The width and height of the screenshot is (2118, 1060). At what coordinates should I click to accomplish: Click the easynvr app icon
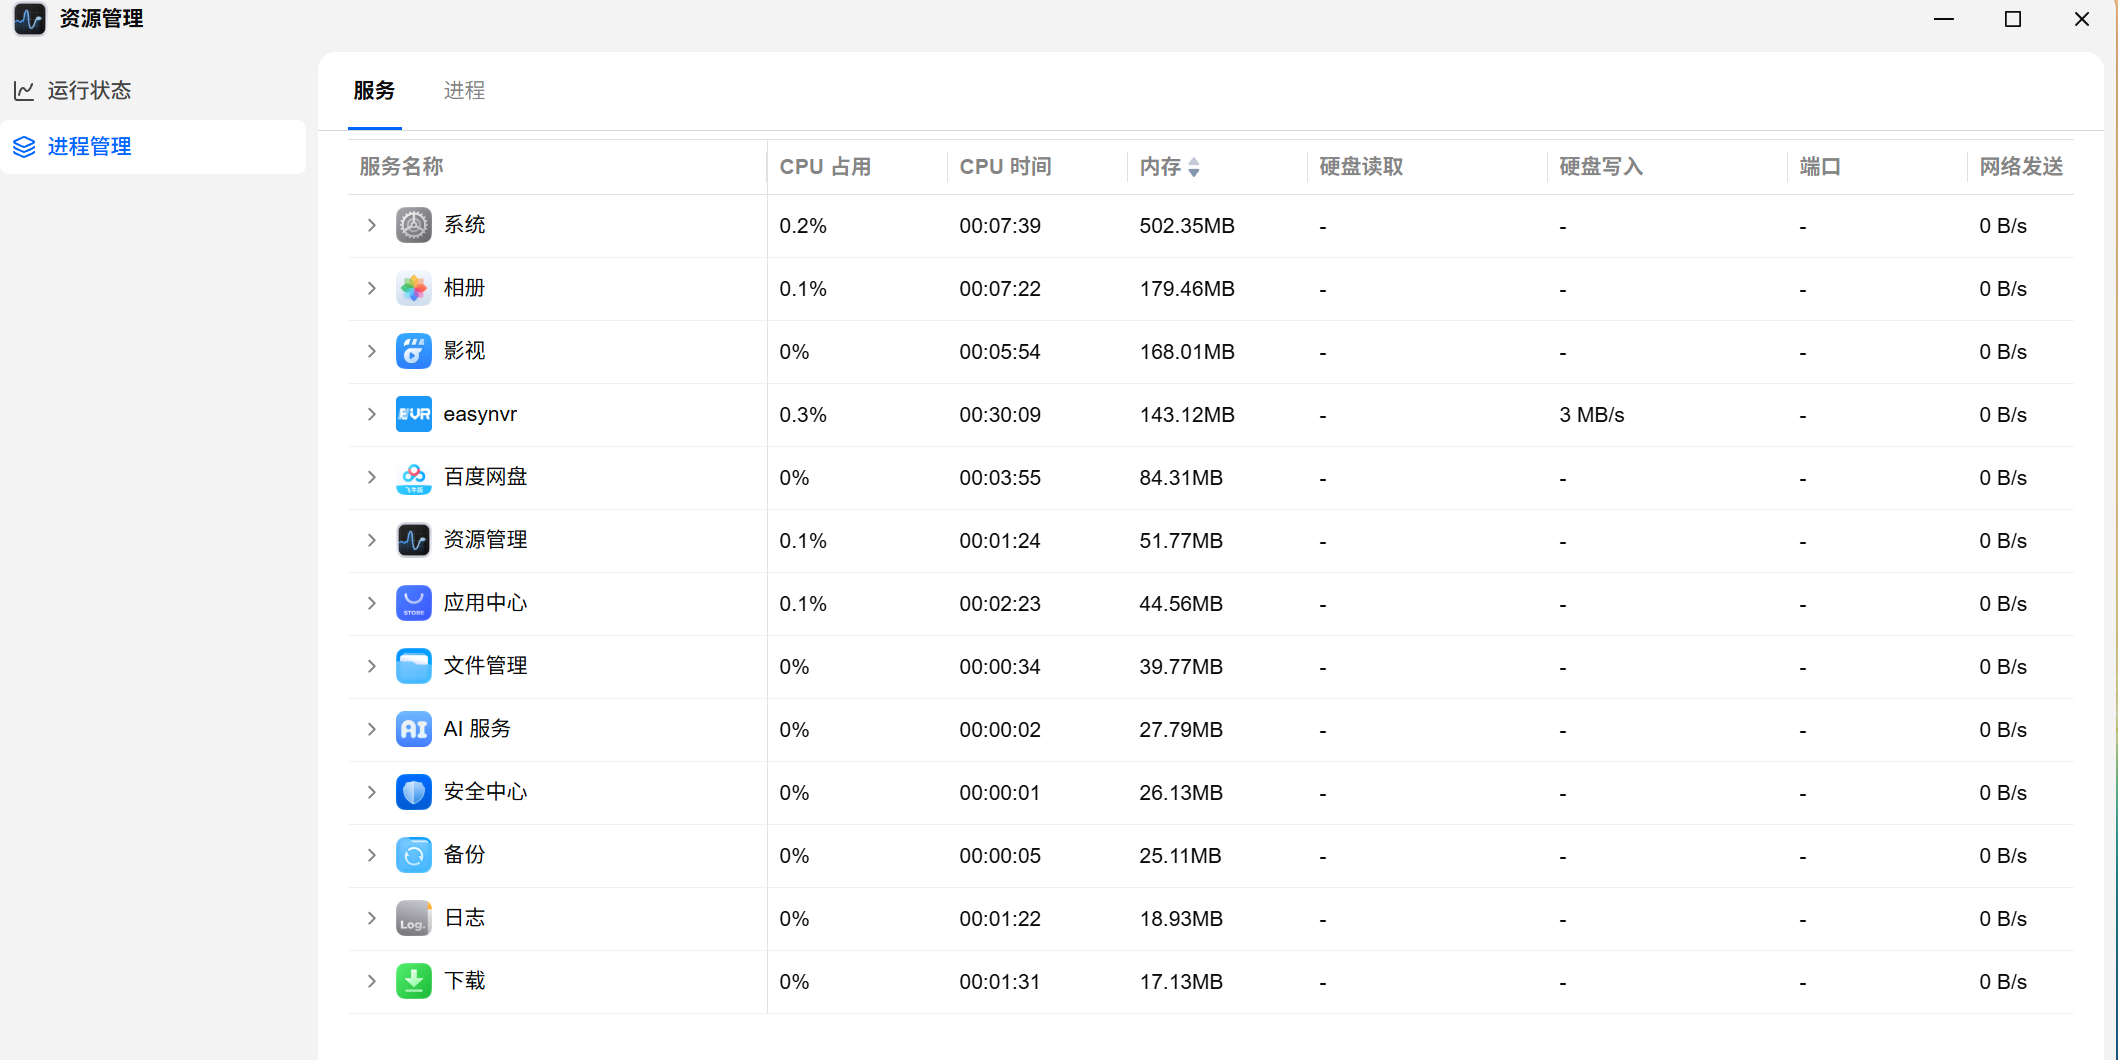pos(413,414)
